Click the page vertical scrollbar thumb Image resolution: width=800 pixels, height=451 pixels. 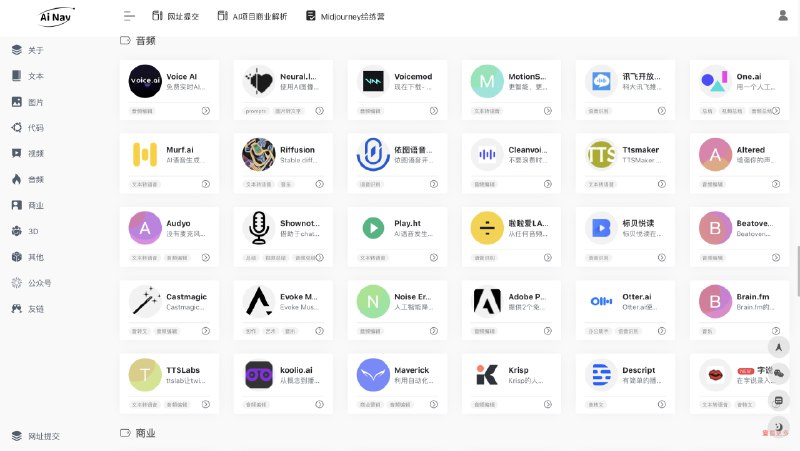(798, 270)
